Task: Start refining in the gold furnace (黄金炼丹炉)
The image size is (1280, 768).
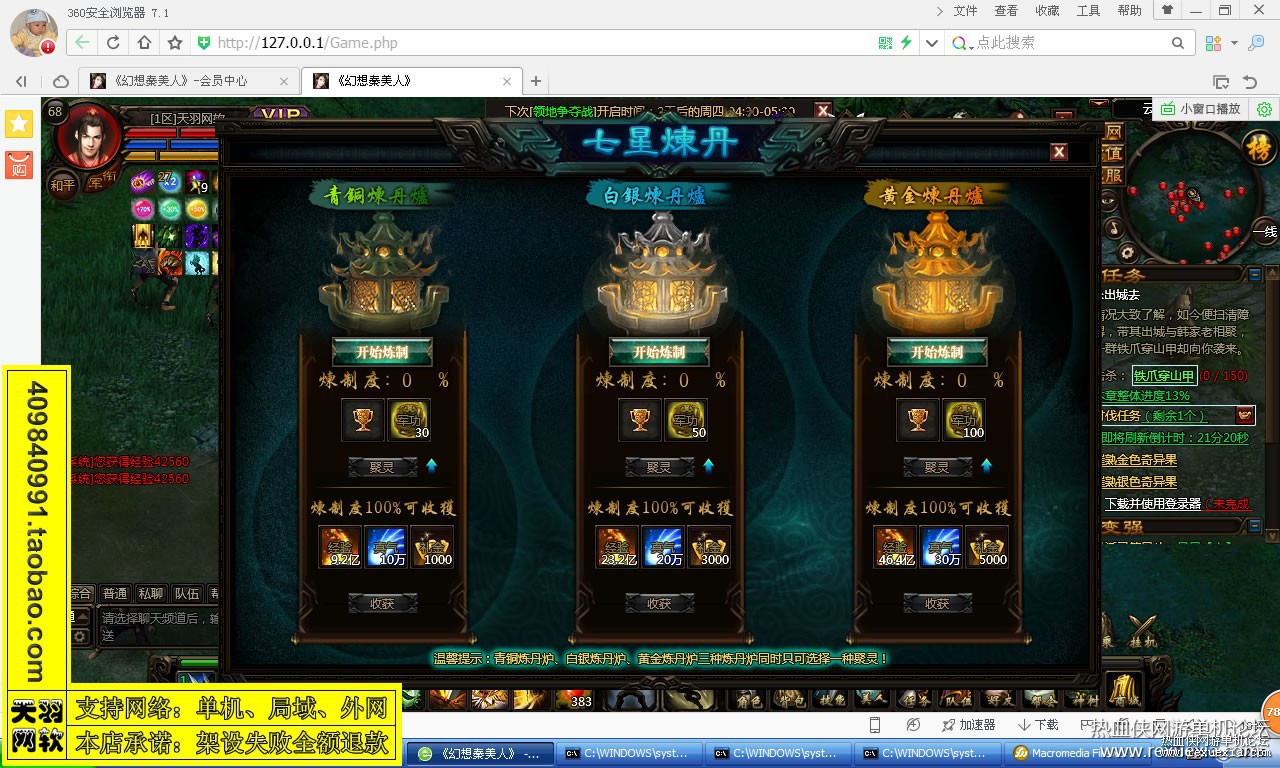Action: [937, 352]
